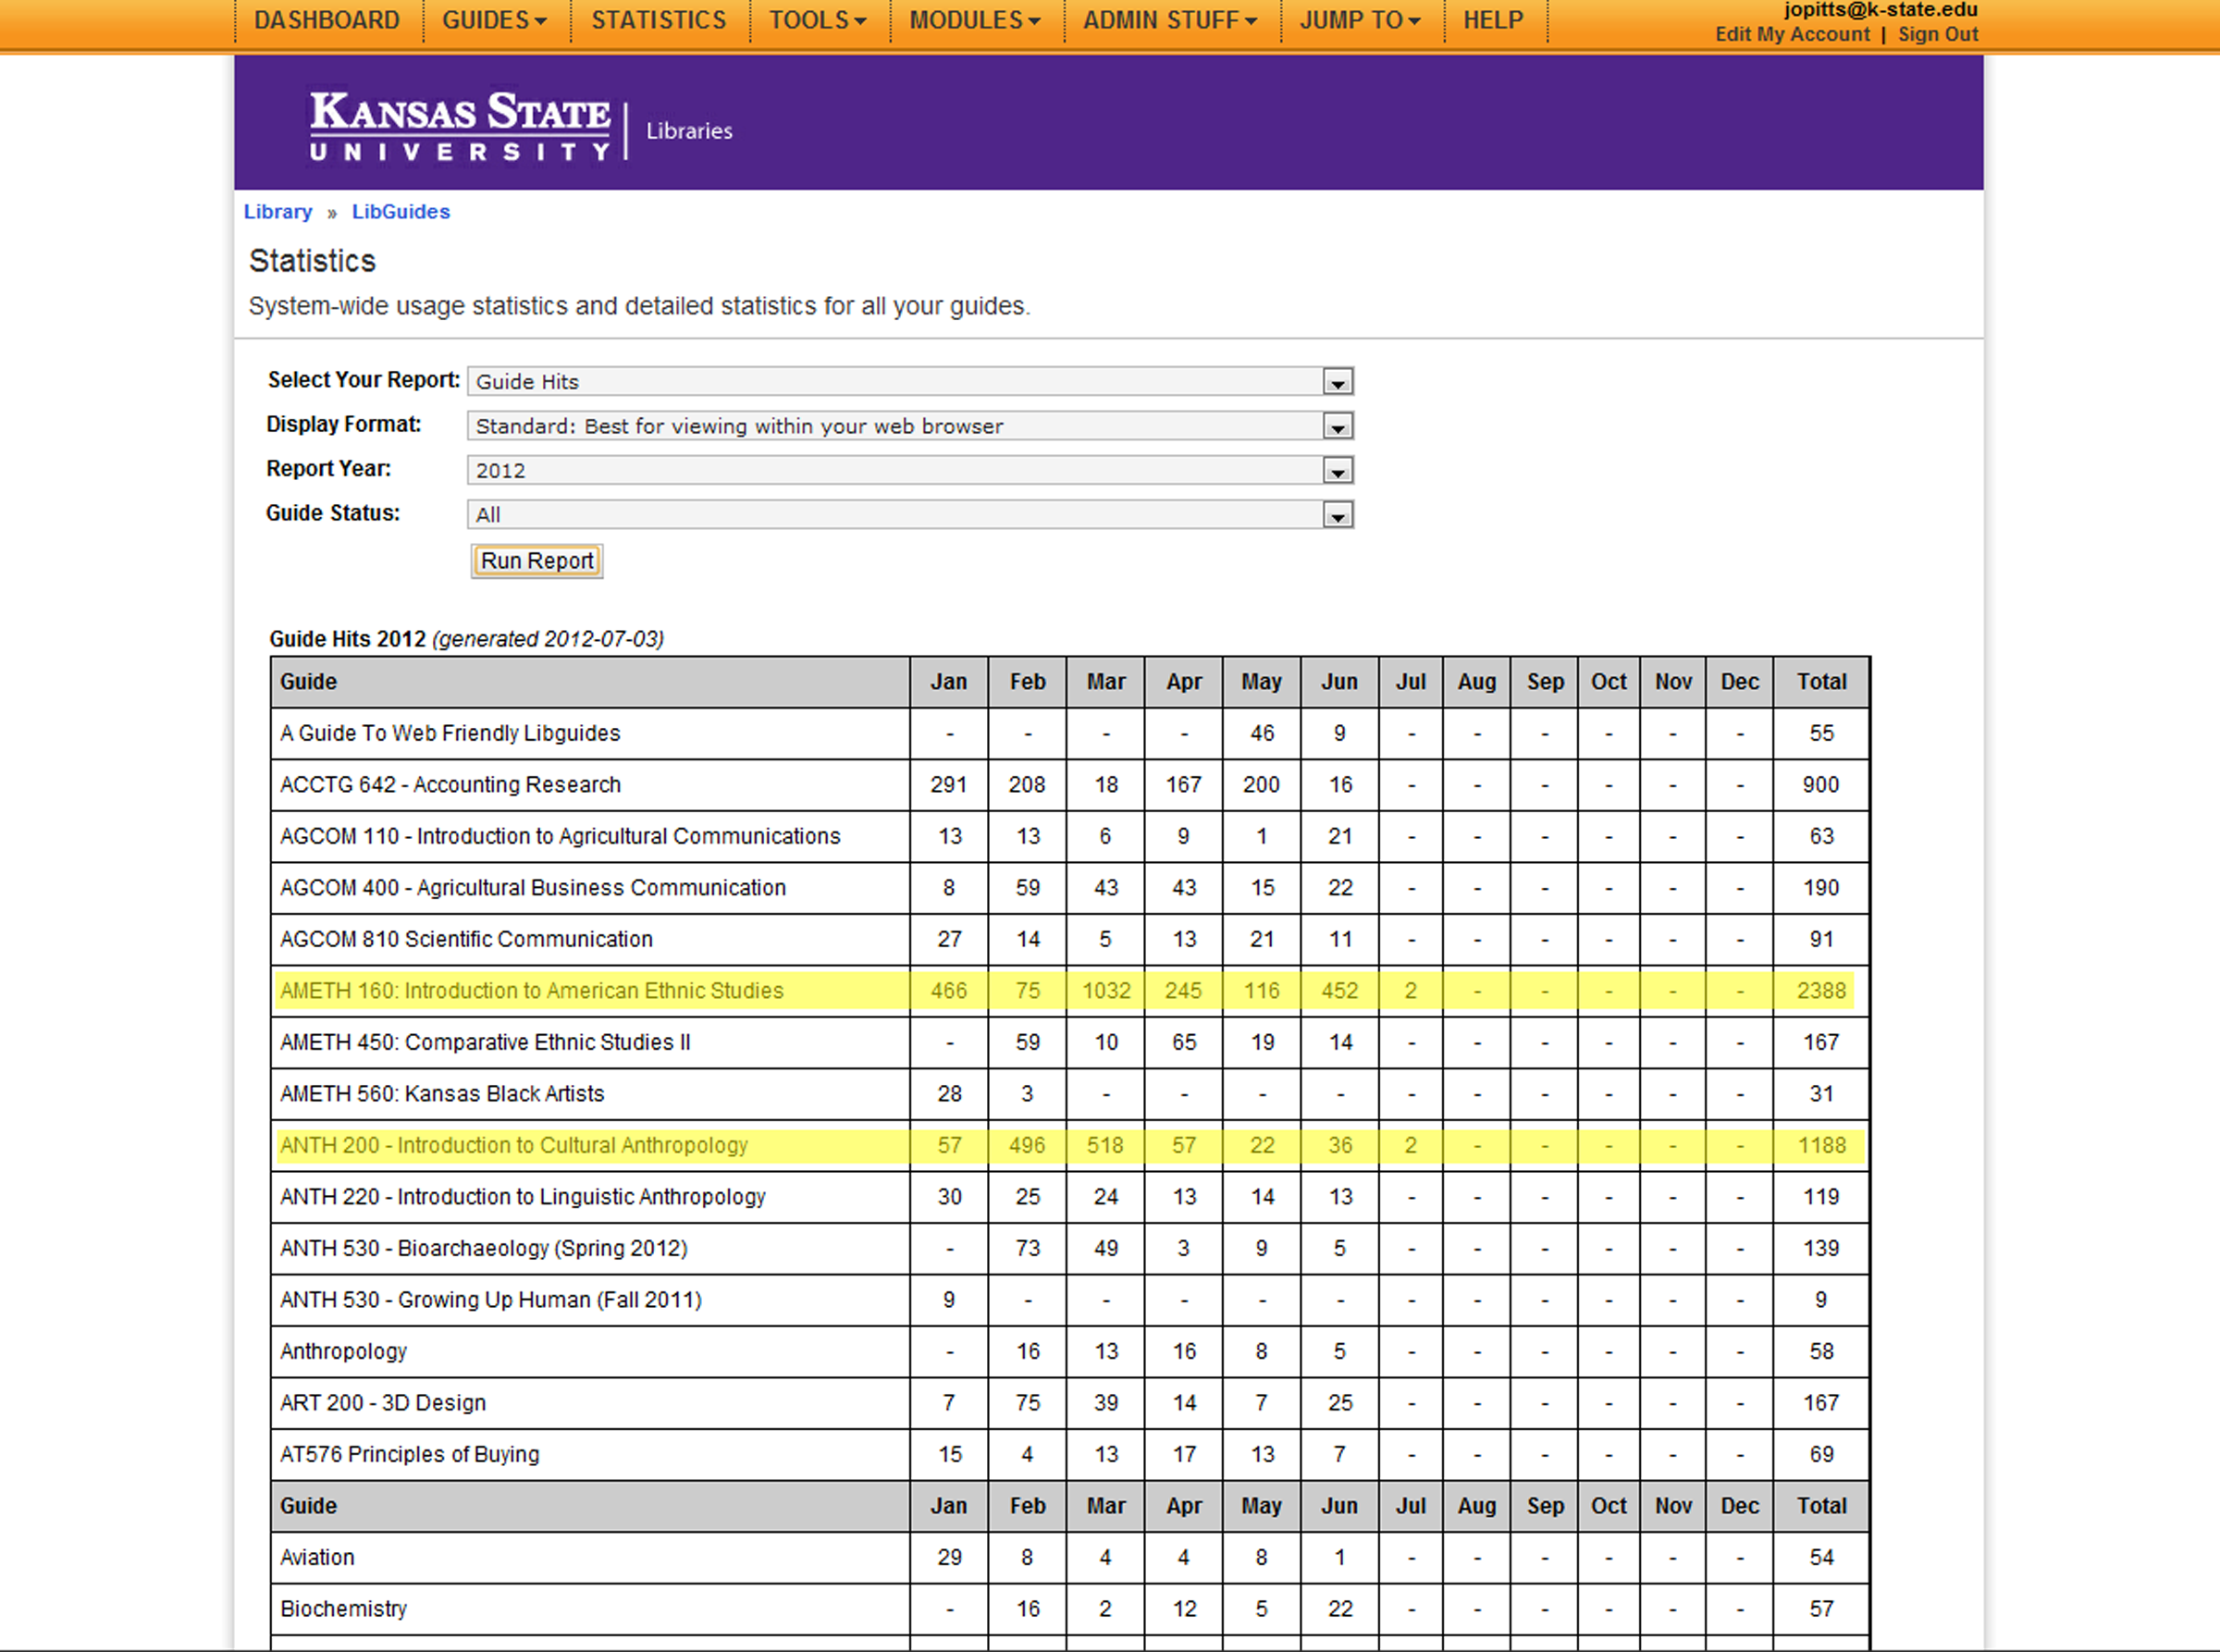Select the AGCOM 400 Agricultural Business Communication row

(1070, 888)
